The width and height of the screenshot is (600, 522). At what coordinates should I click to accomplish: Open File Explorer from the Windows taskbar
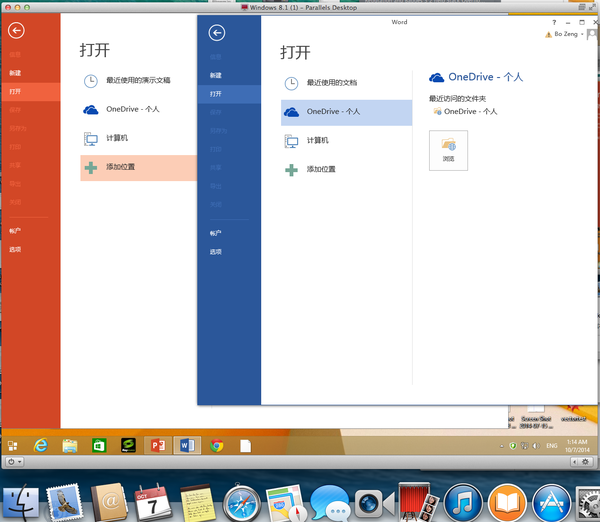point(70,446)
